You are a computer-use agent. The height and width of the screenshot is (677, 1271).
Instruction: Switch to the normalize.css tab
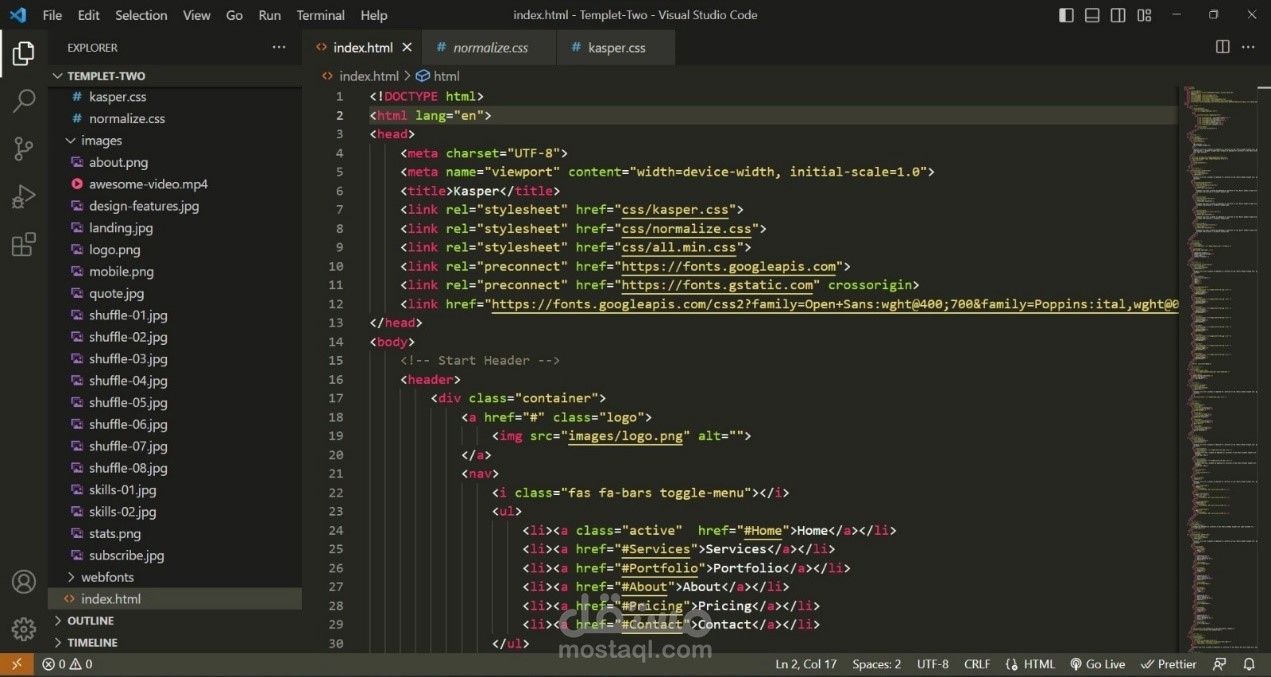click(489, 47)
